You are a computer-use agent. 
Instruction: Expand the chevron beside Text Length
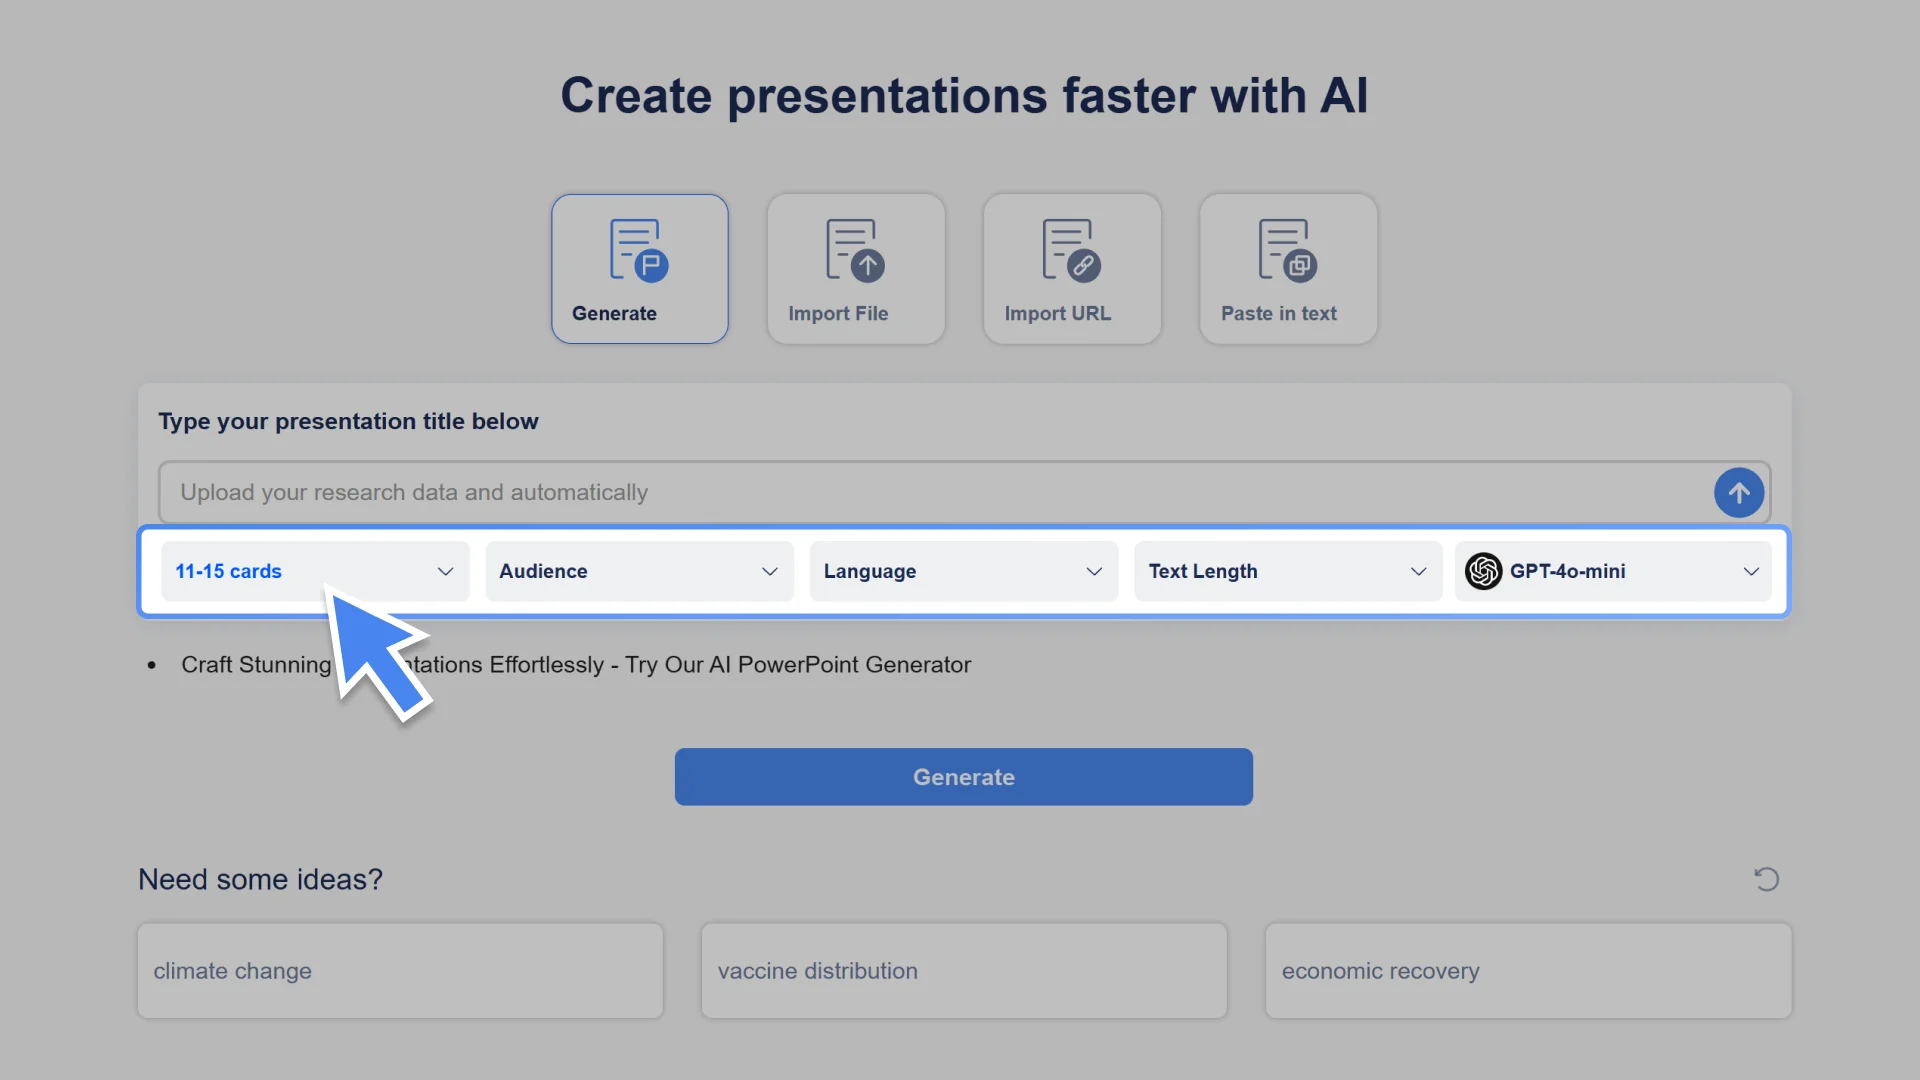pos(1418,571)
